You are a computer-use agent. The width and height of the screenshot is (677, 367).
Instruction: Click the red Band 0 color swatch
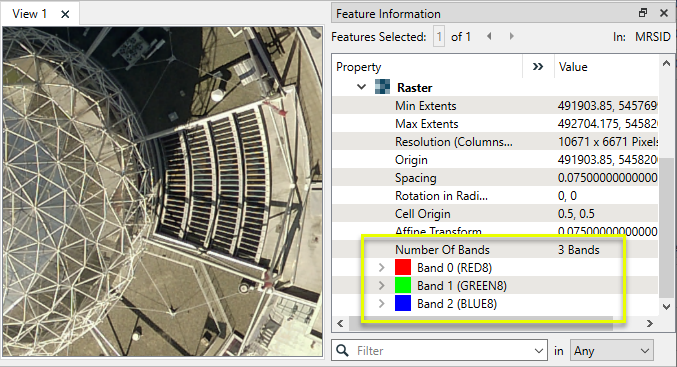click(403, 267)
